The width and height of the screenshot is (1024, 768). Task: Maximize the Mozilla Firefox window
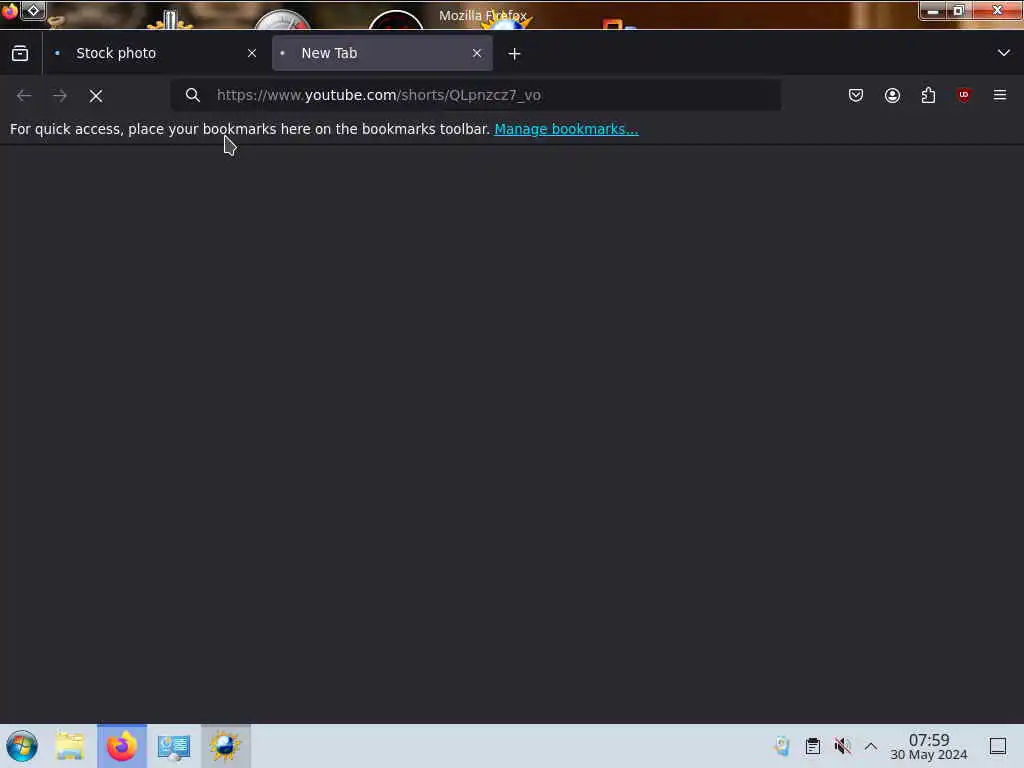pos(958,11)
